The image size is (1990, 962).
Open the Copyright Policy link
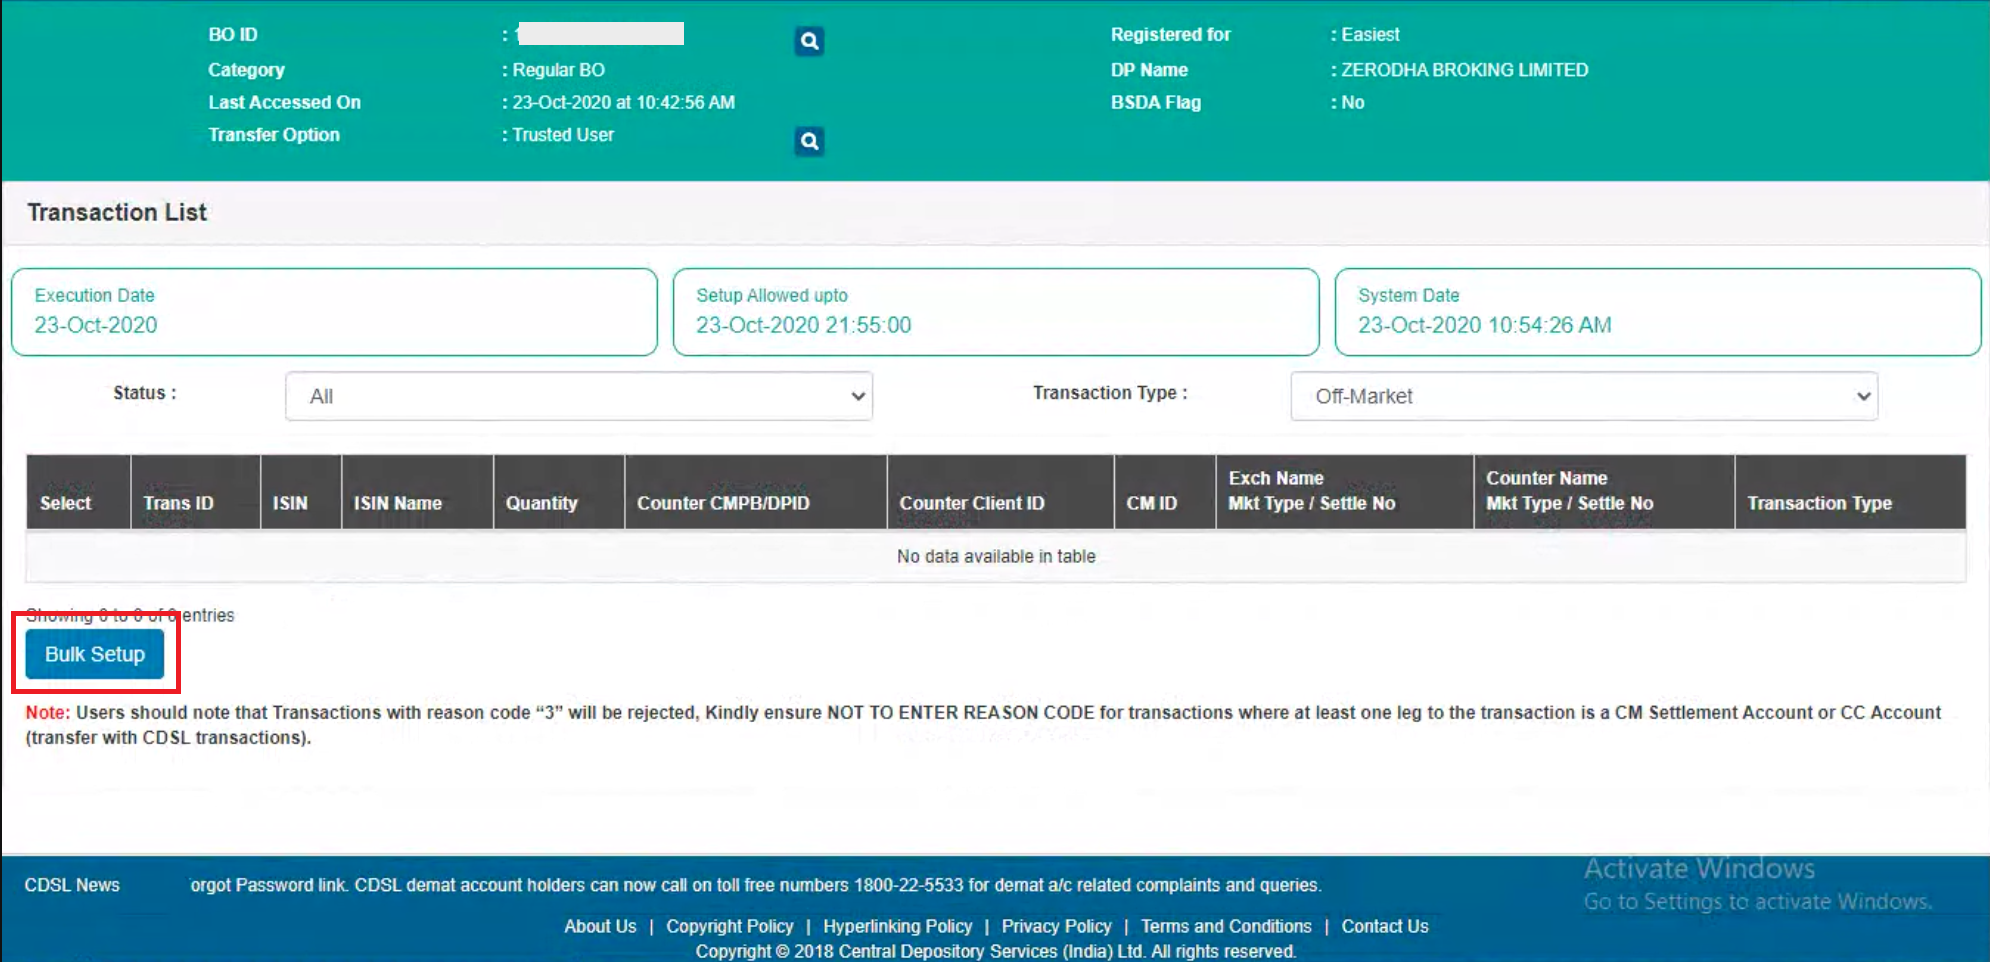[730, 926]
